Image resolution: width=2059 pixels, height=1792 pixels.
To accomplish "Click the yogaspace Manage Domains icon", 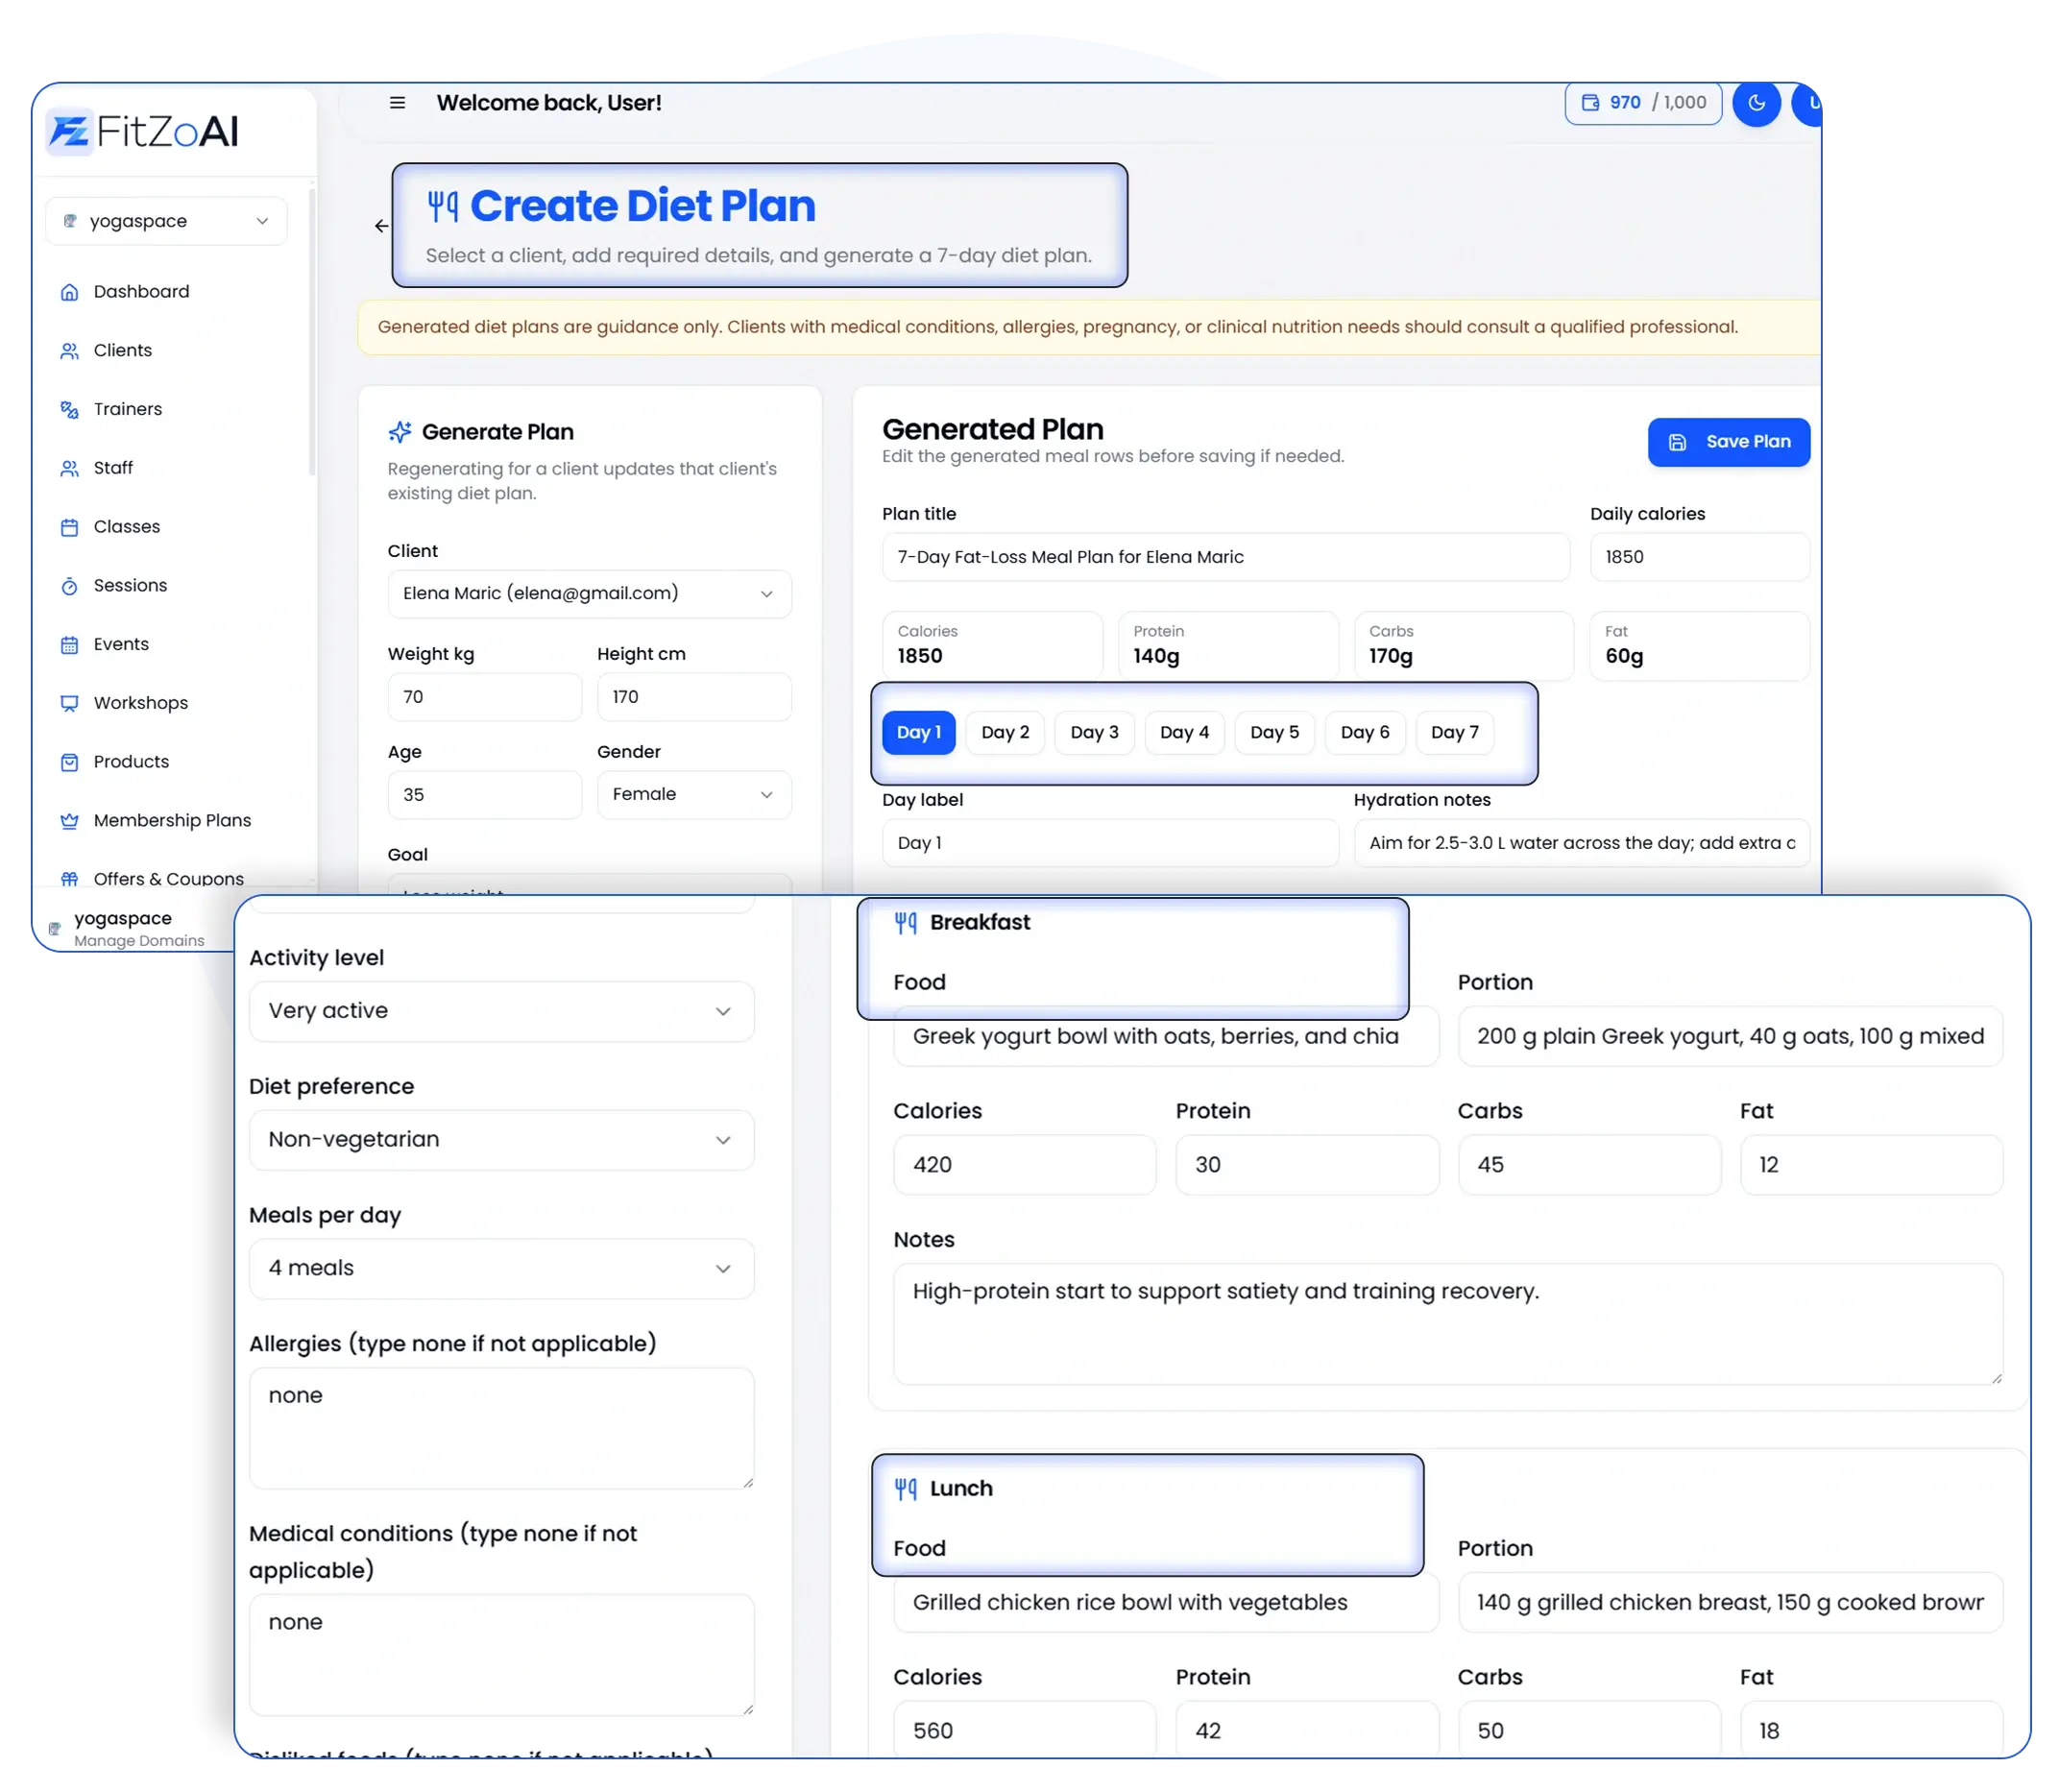I will click(55, 929).
